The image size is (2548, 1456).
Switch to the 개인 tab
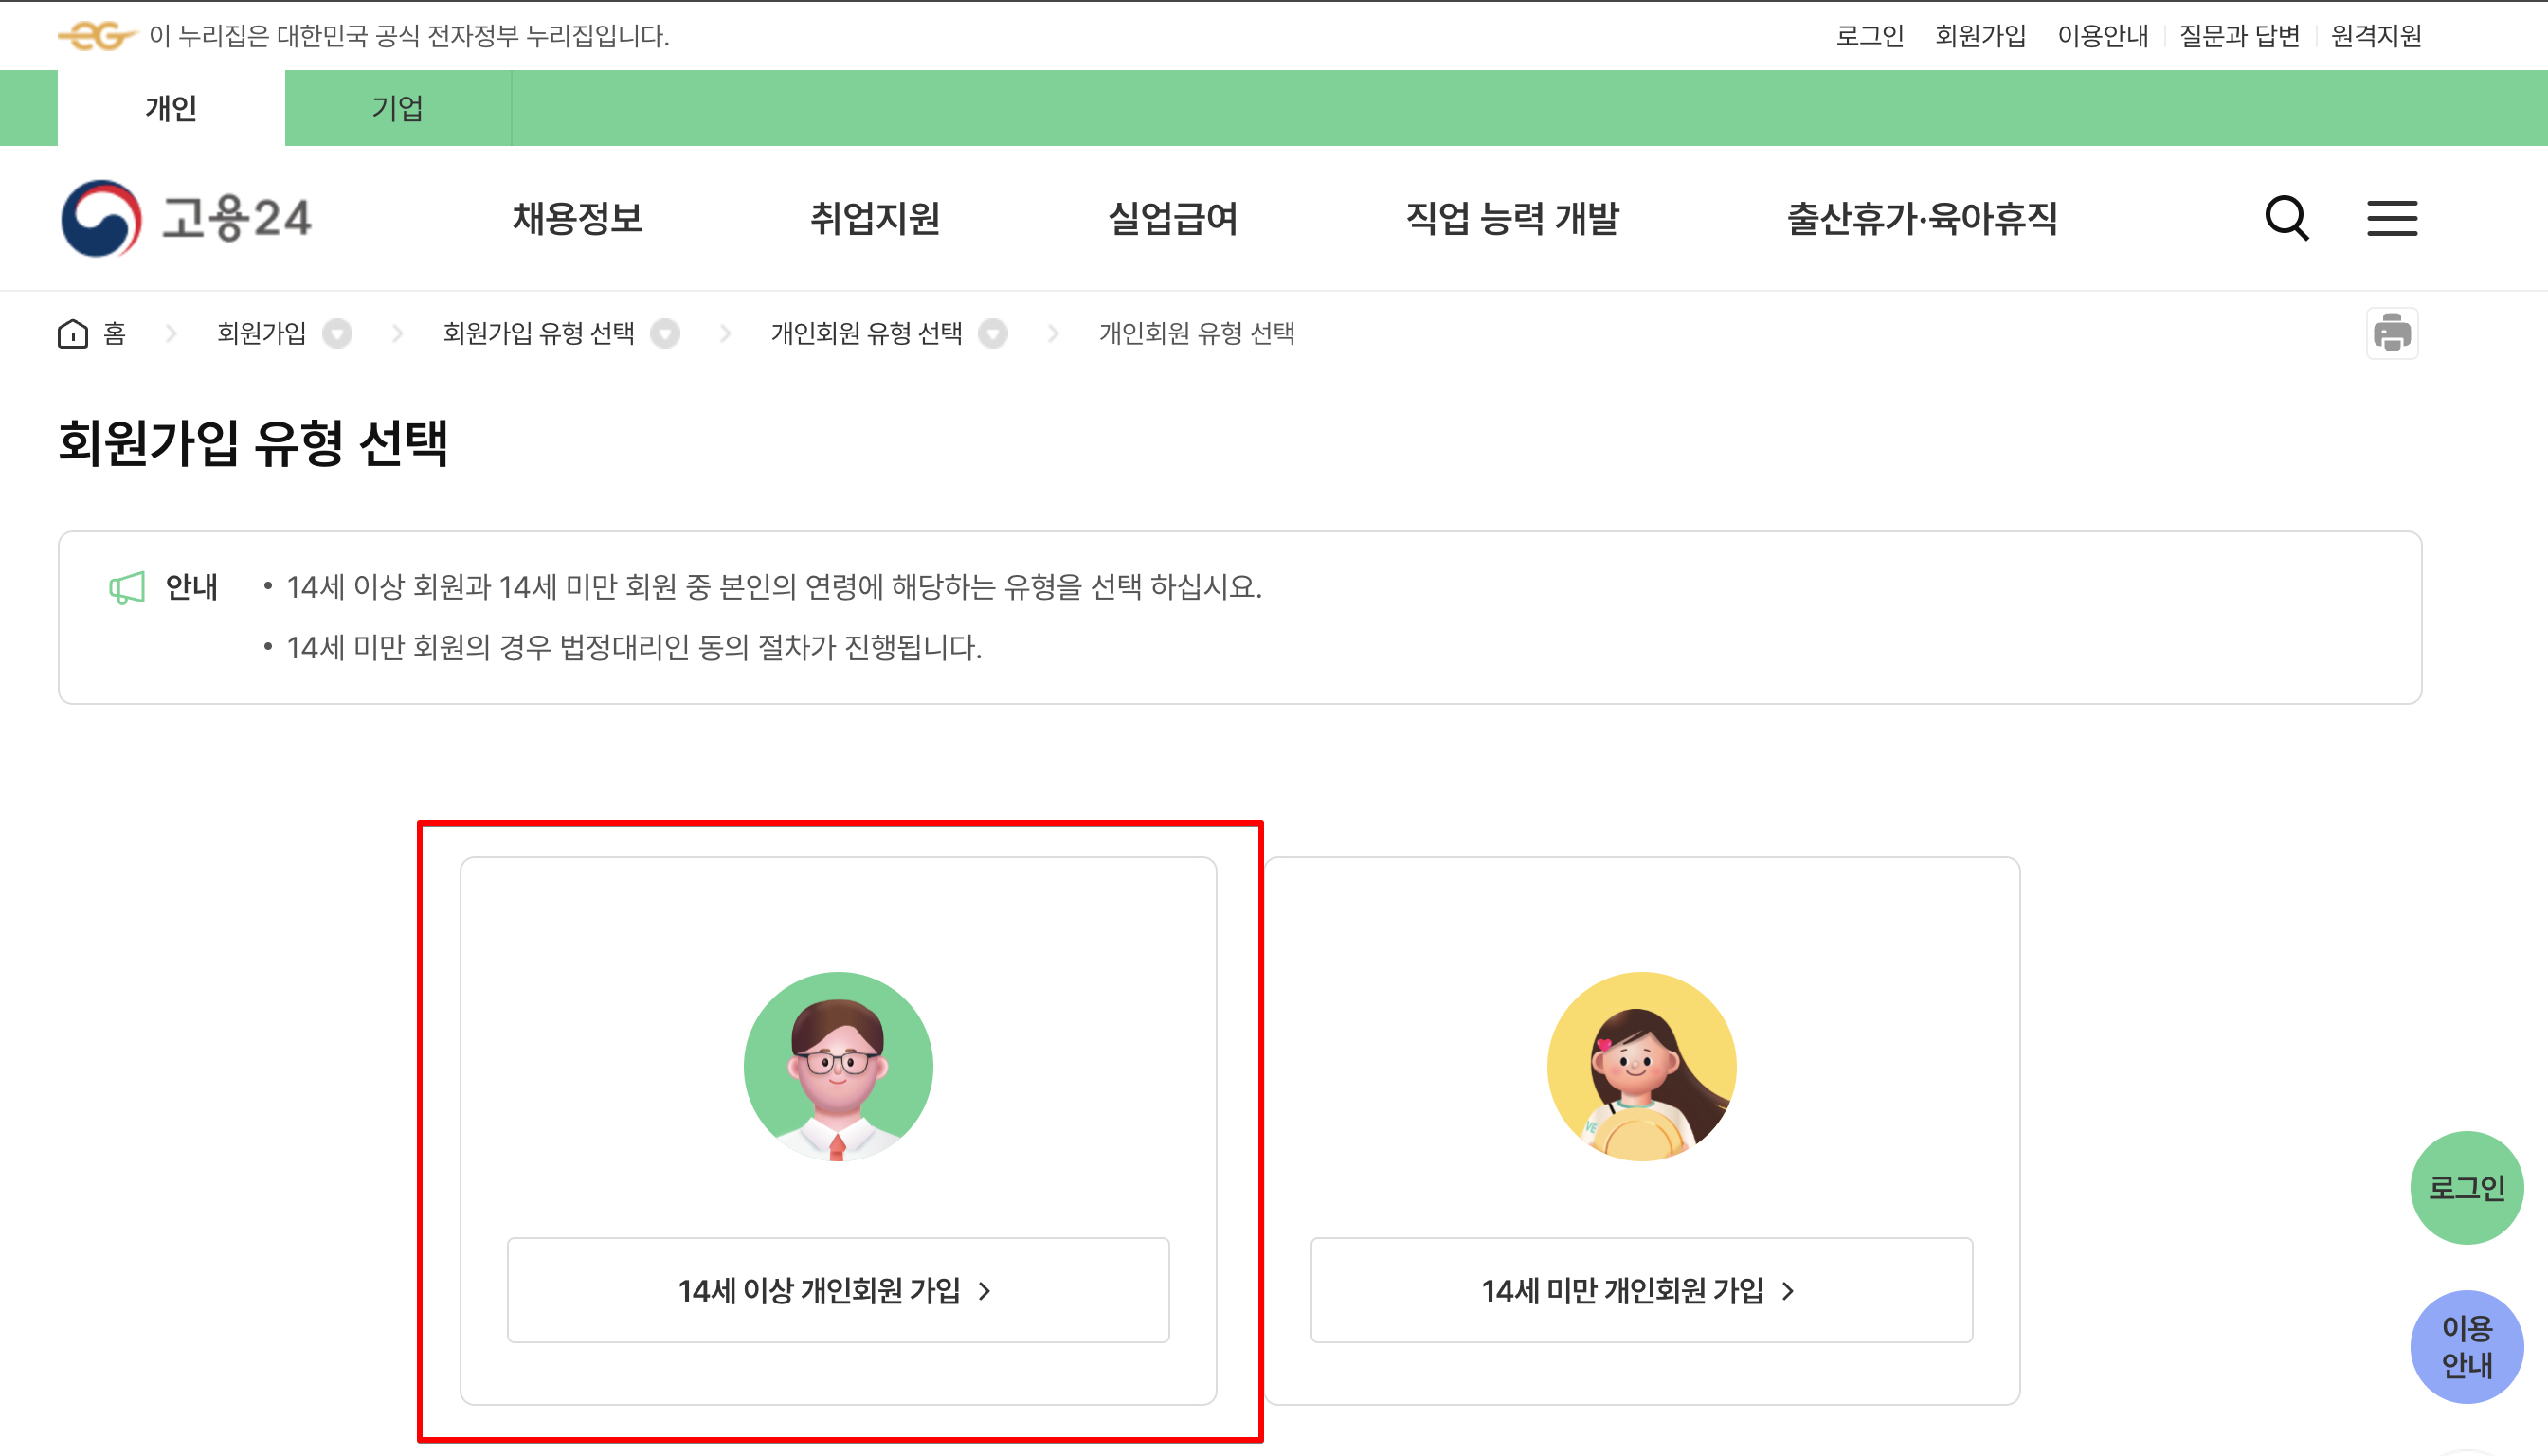pos(171,108)
